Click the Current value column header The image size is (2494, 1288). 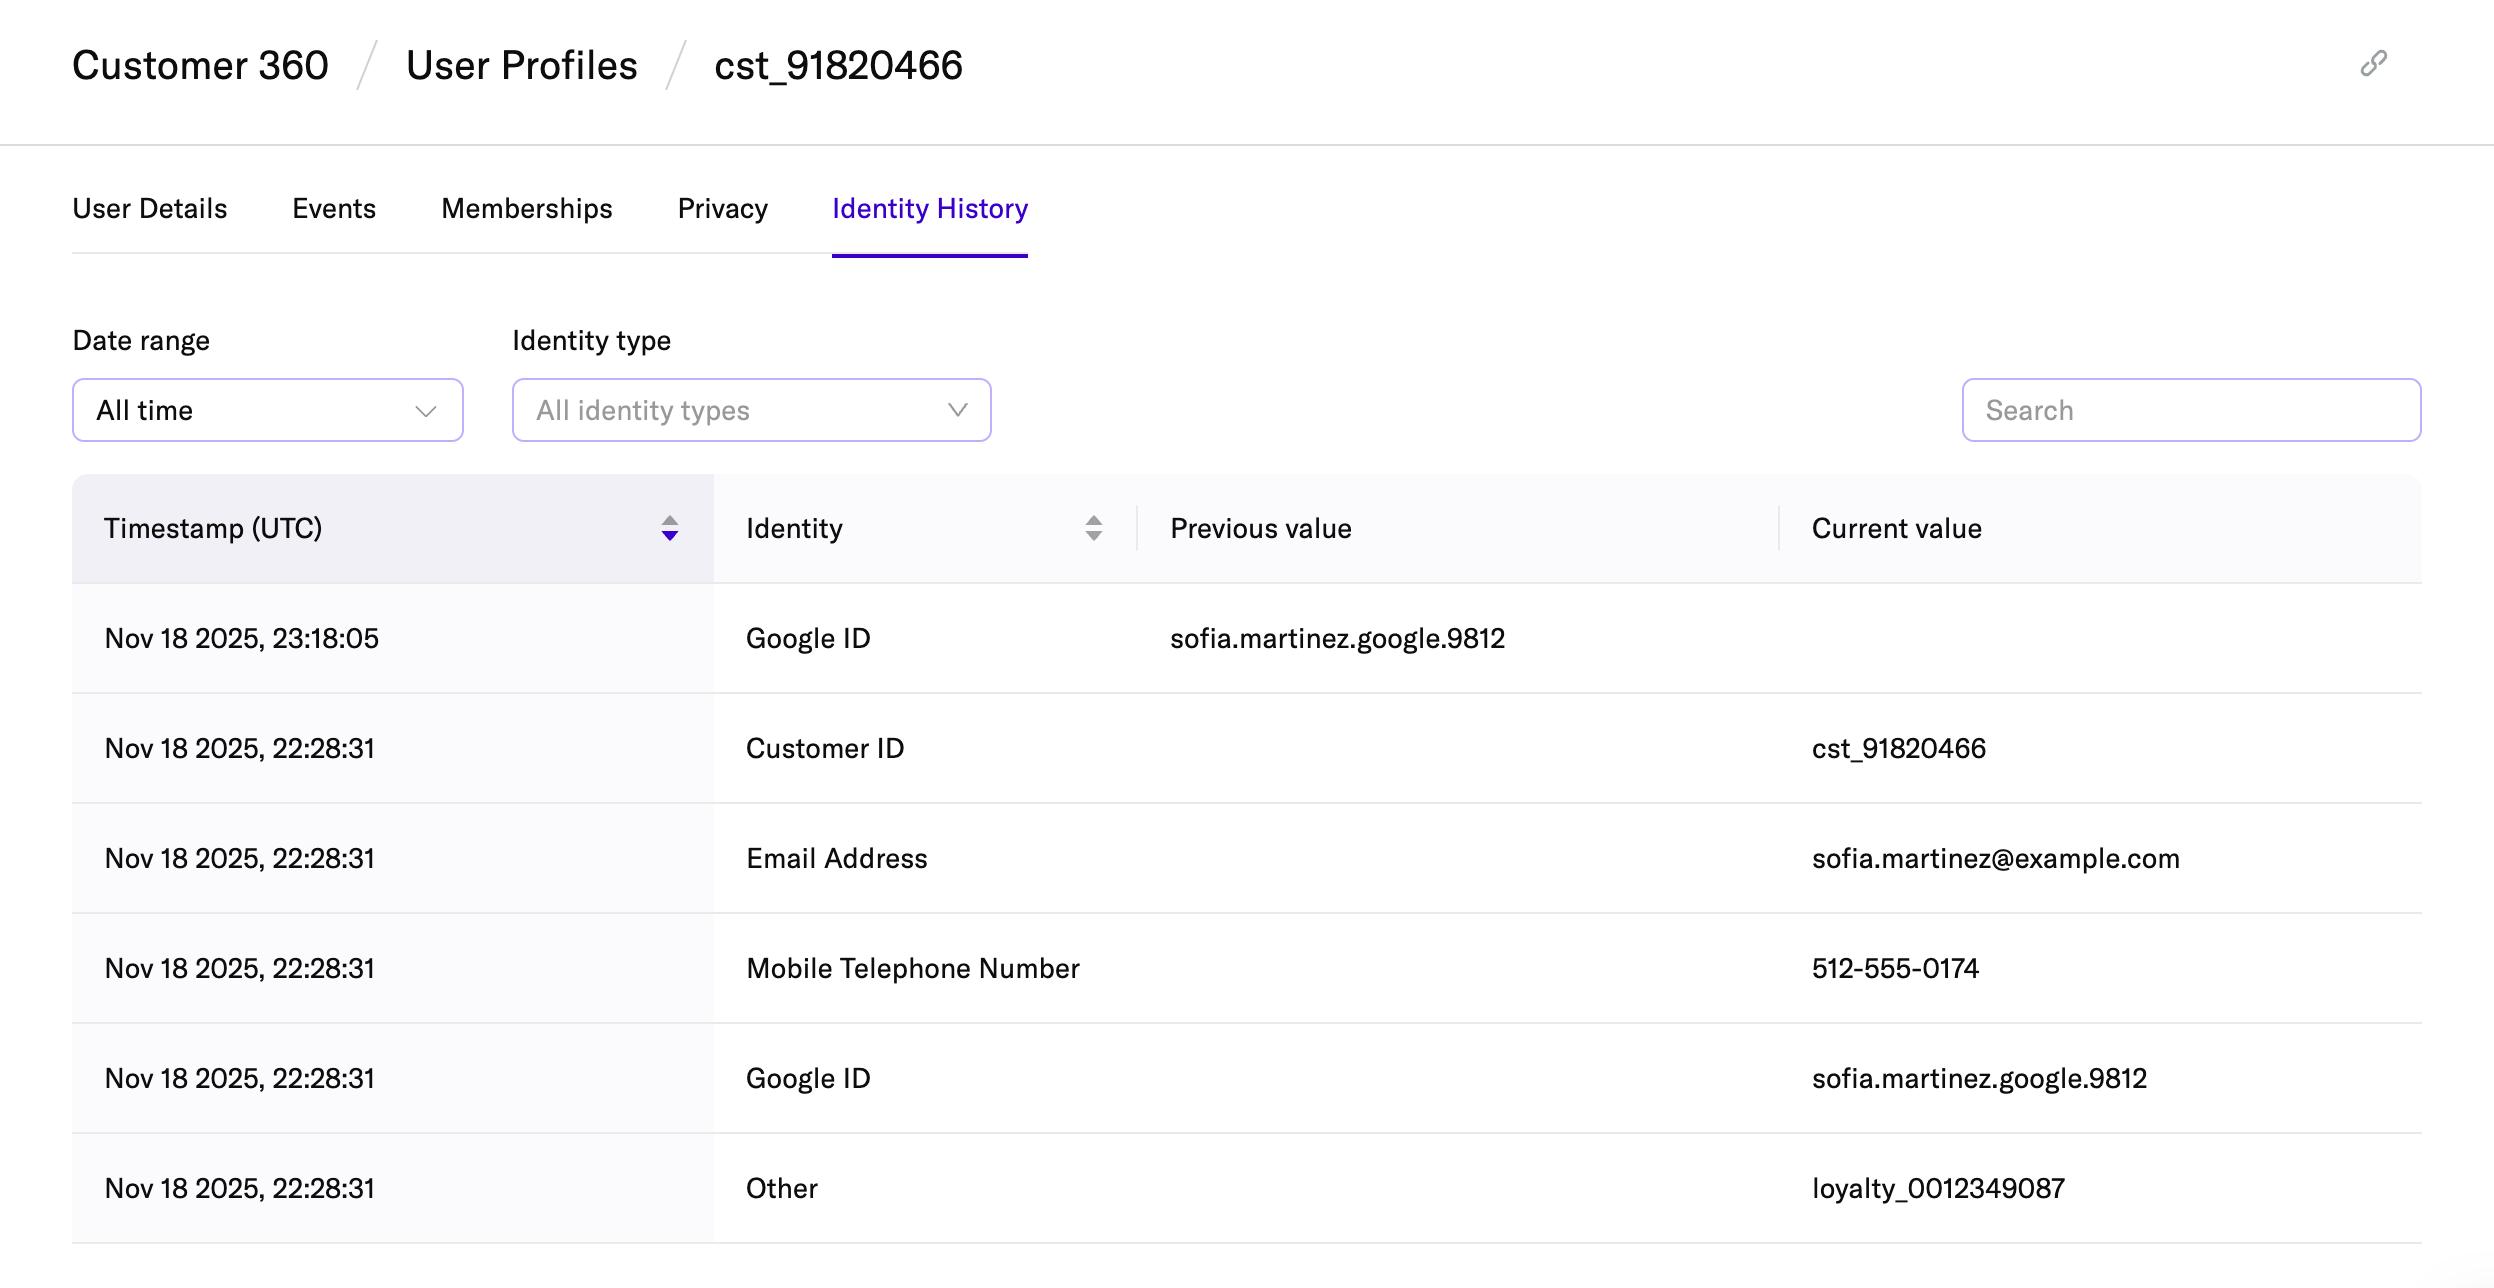[1896, 528]
